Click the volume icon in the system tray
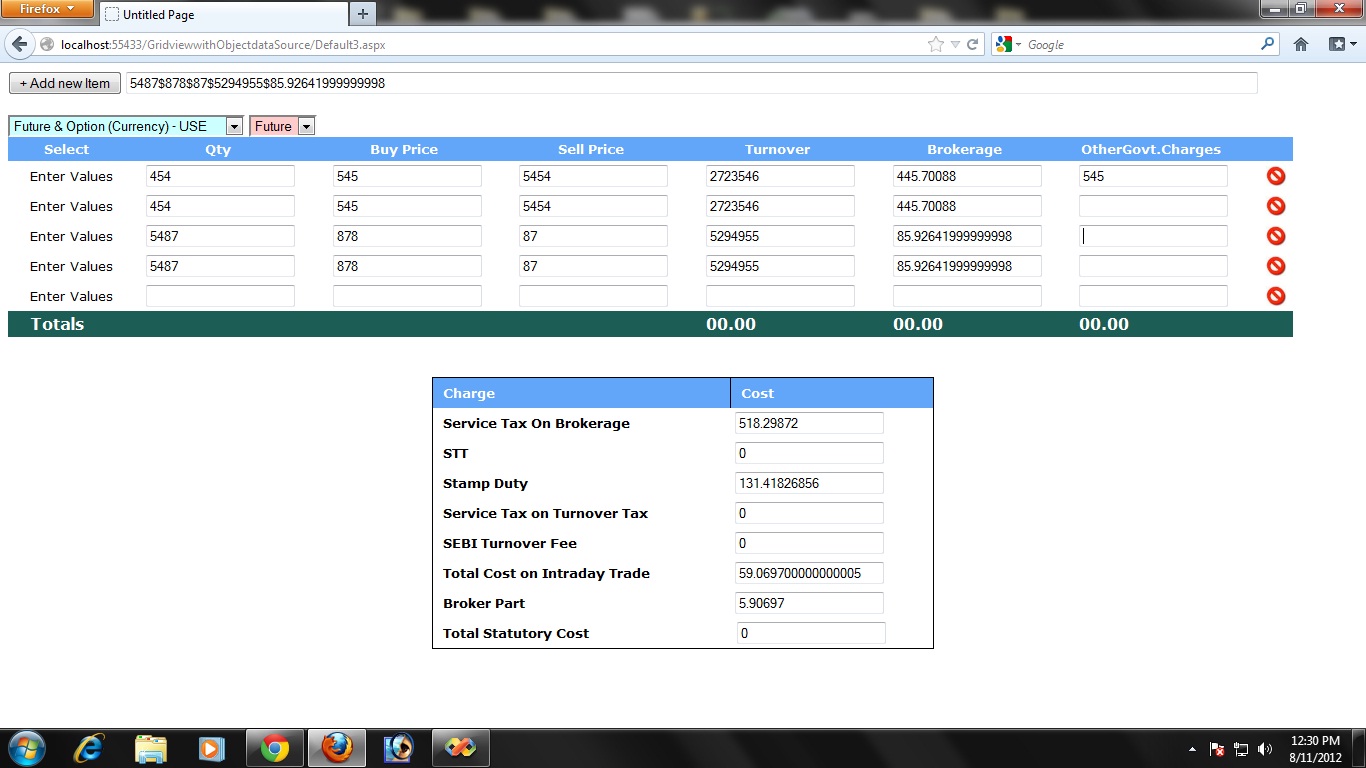The width and height of the screenshot is (1366, 768). (1263, 747)
